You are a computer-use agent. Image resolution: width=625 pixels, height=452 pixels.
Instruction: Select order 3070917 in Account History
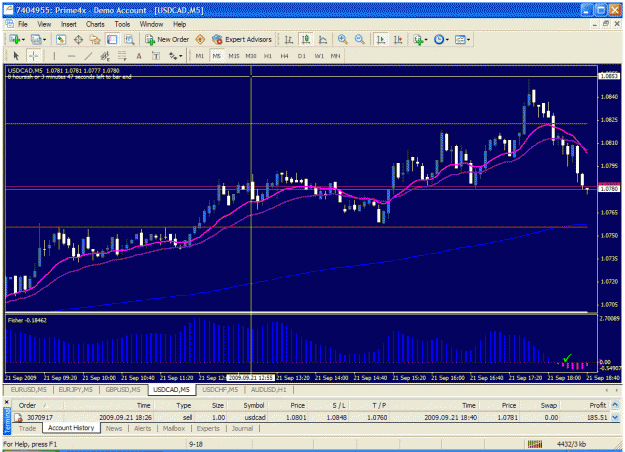coord(311,417)
